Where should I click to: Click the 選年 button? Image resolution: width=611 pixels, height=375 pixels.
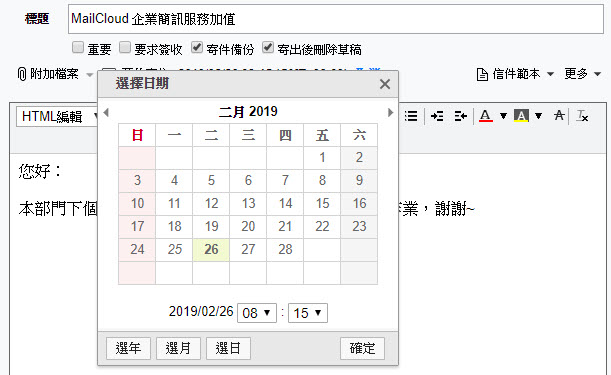click(x=128, y=348)
